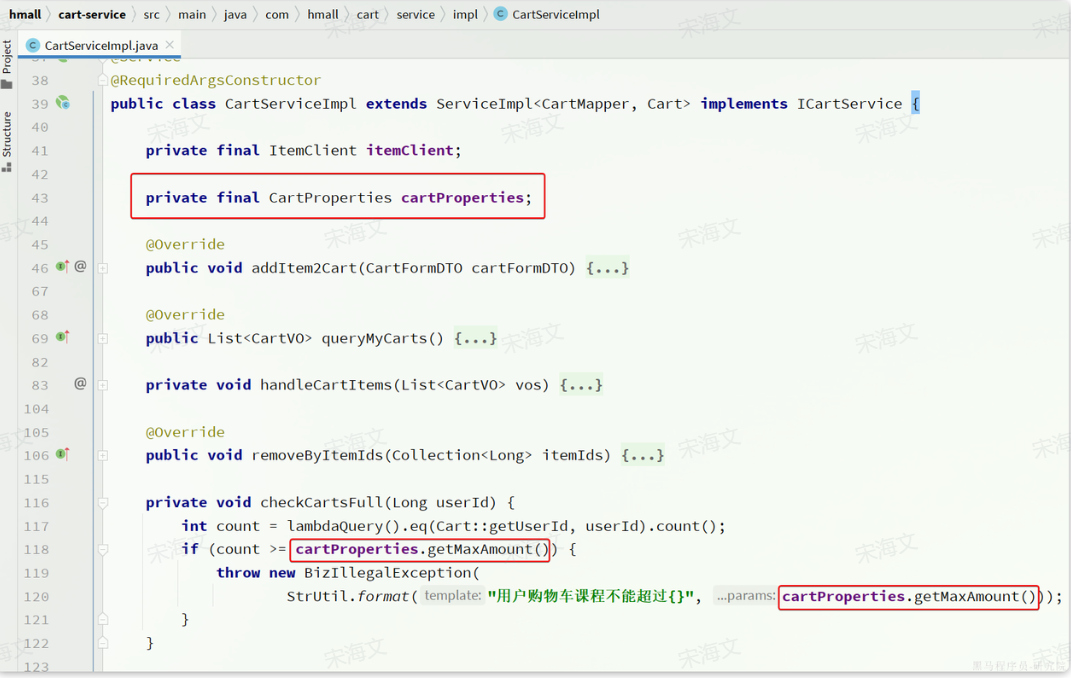Viewport: 1071px width, 678px height.
Task: Click the @ gutter marker on line 83
Action: click(x=80, y=384)
